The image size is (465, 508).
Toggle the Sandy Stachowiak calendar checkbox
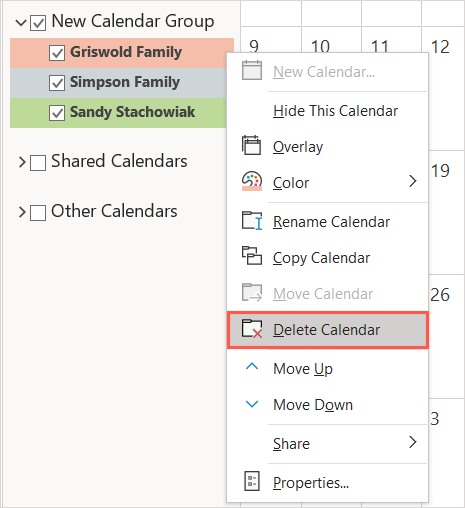(x=57, y=113)
